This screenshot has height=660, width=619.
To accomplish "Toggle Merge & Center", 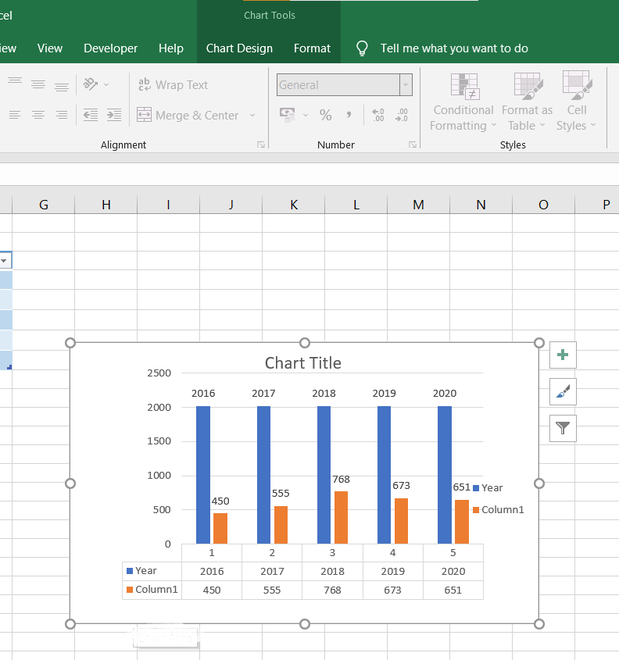I will (188, 115).
